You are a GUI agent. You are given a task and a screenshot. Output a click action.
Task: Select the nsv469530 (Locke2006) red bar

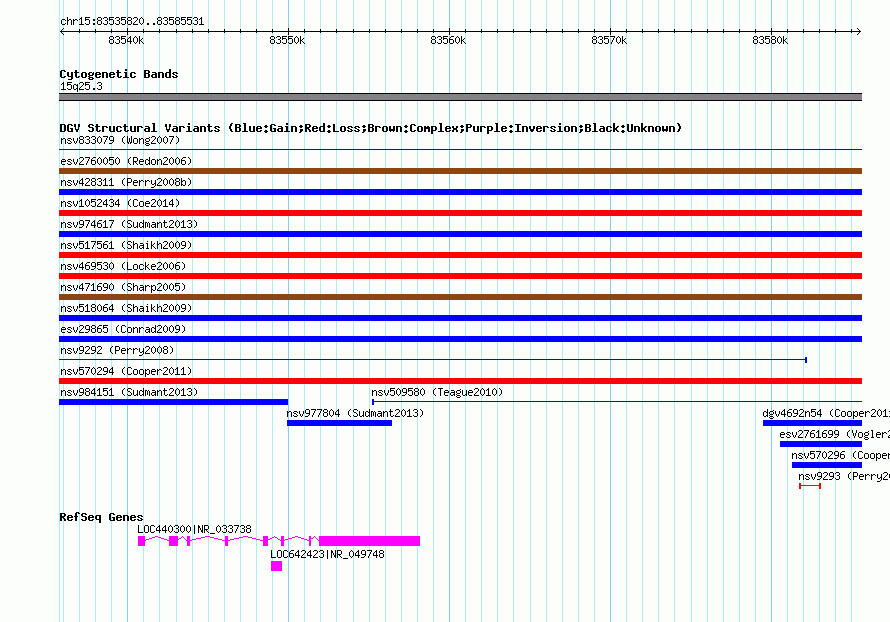click(x=460, y=276)
